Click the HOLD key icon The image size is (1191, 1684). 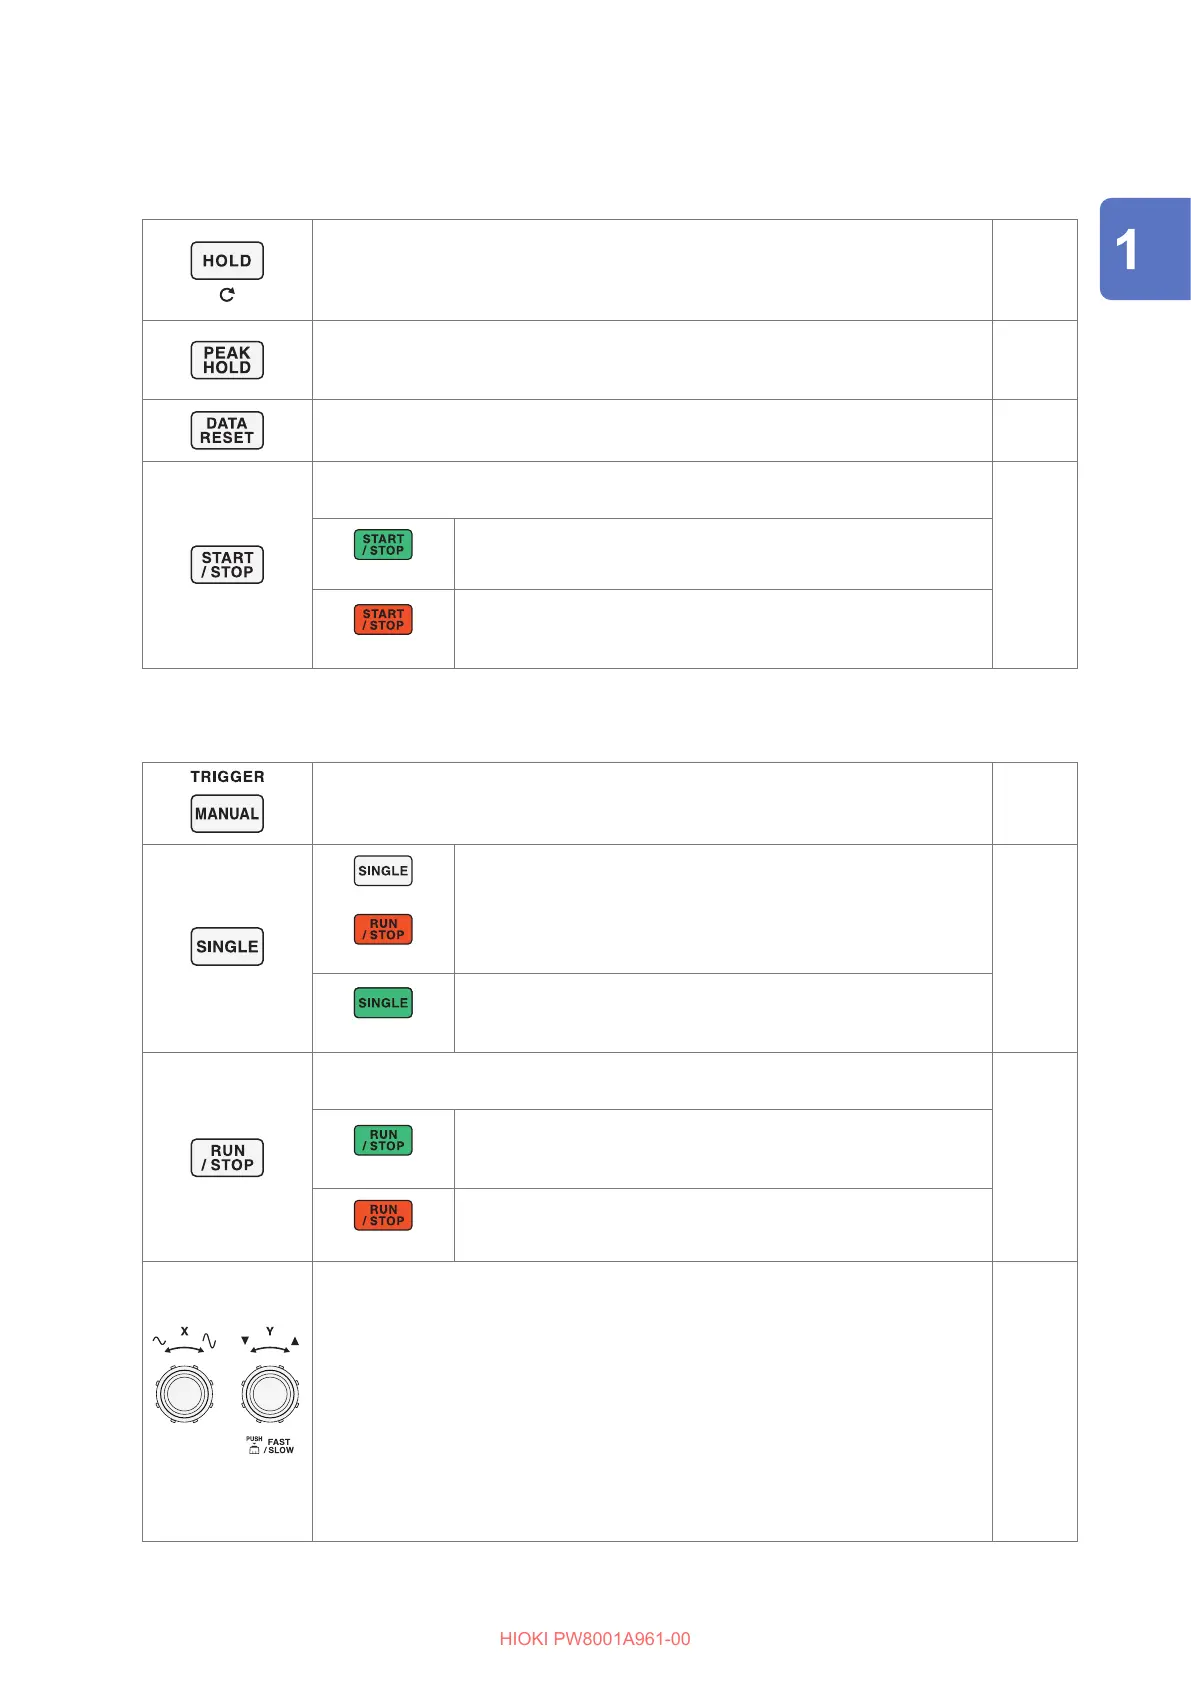click(x=227, y=261)
